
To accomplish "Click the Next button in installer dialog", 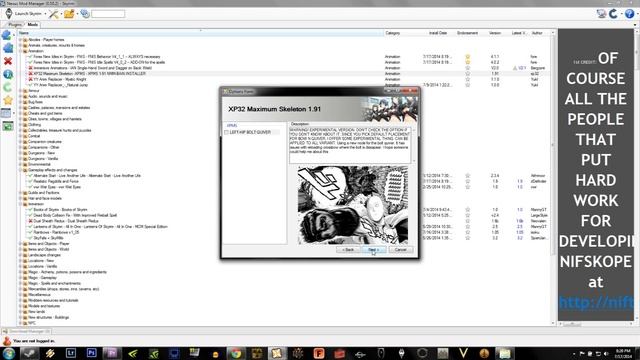I will point(374,250).
